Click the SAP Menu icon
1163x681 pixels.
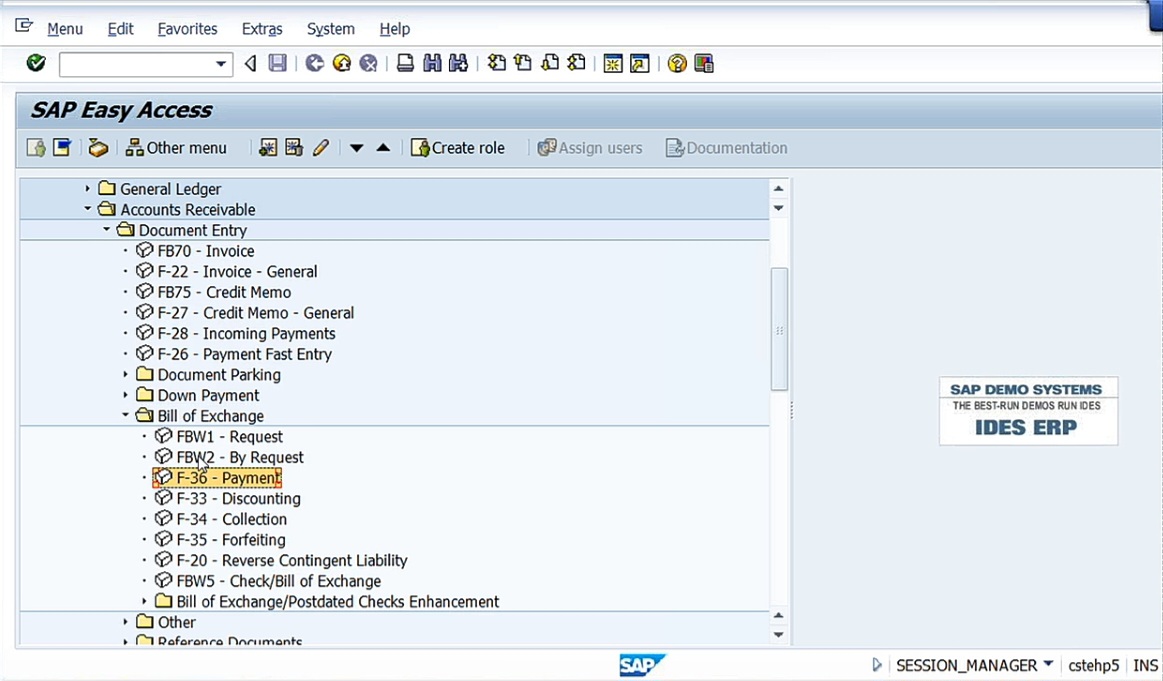point(62,148)
